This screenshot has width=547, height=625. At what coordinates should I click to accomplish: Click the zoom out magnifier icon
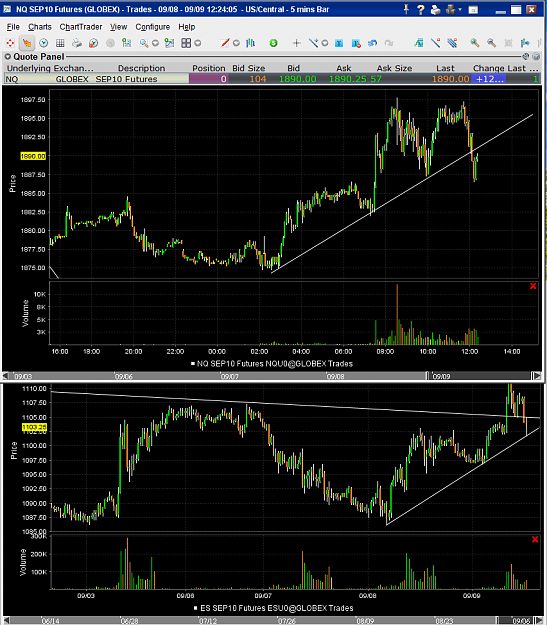491,43
